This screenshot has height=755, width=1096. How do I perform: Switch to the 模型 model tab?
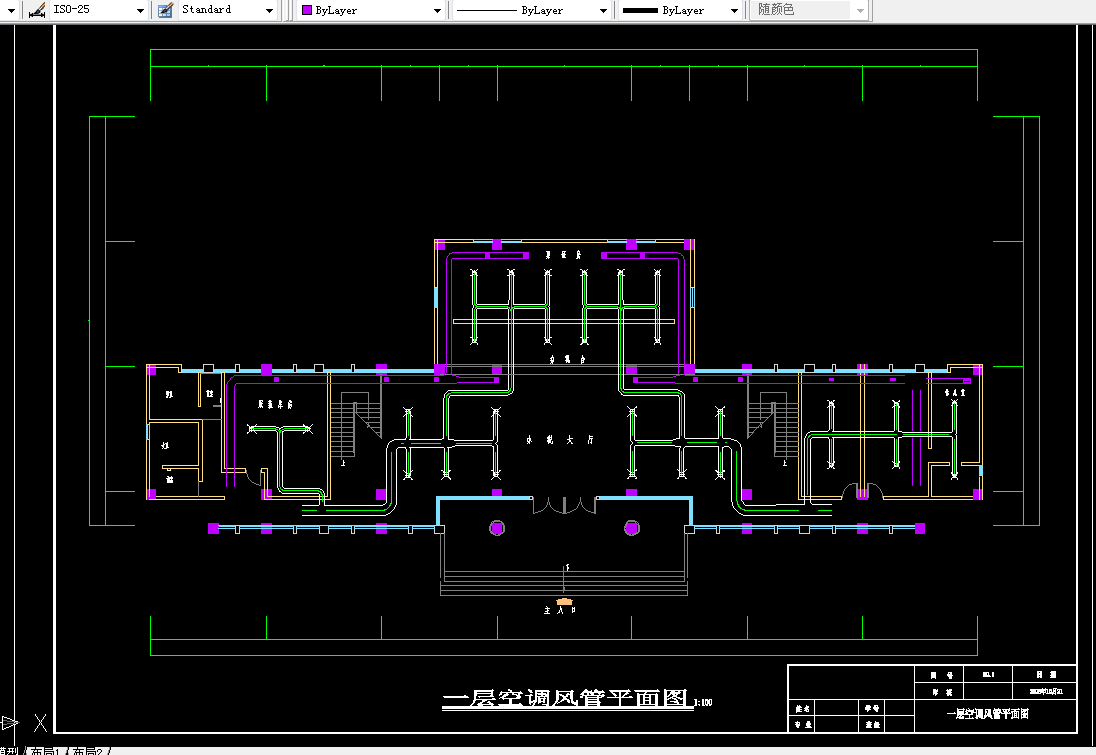pos(8,751)
